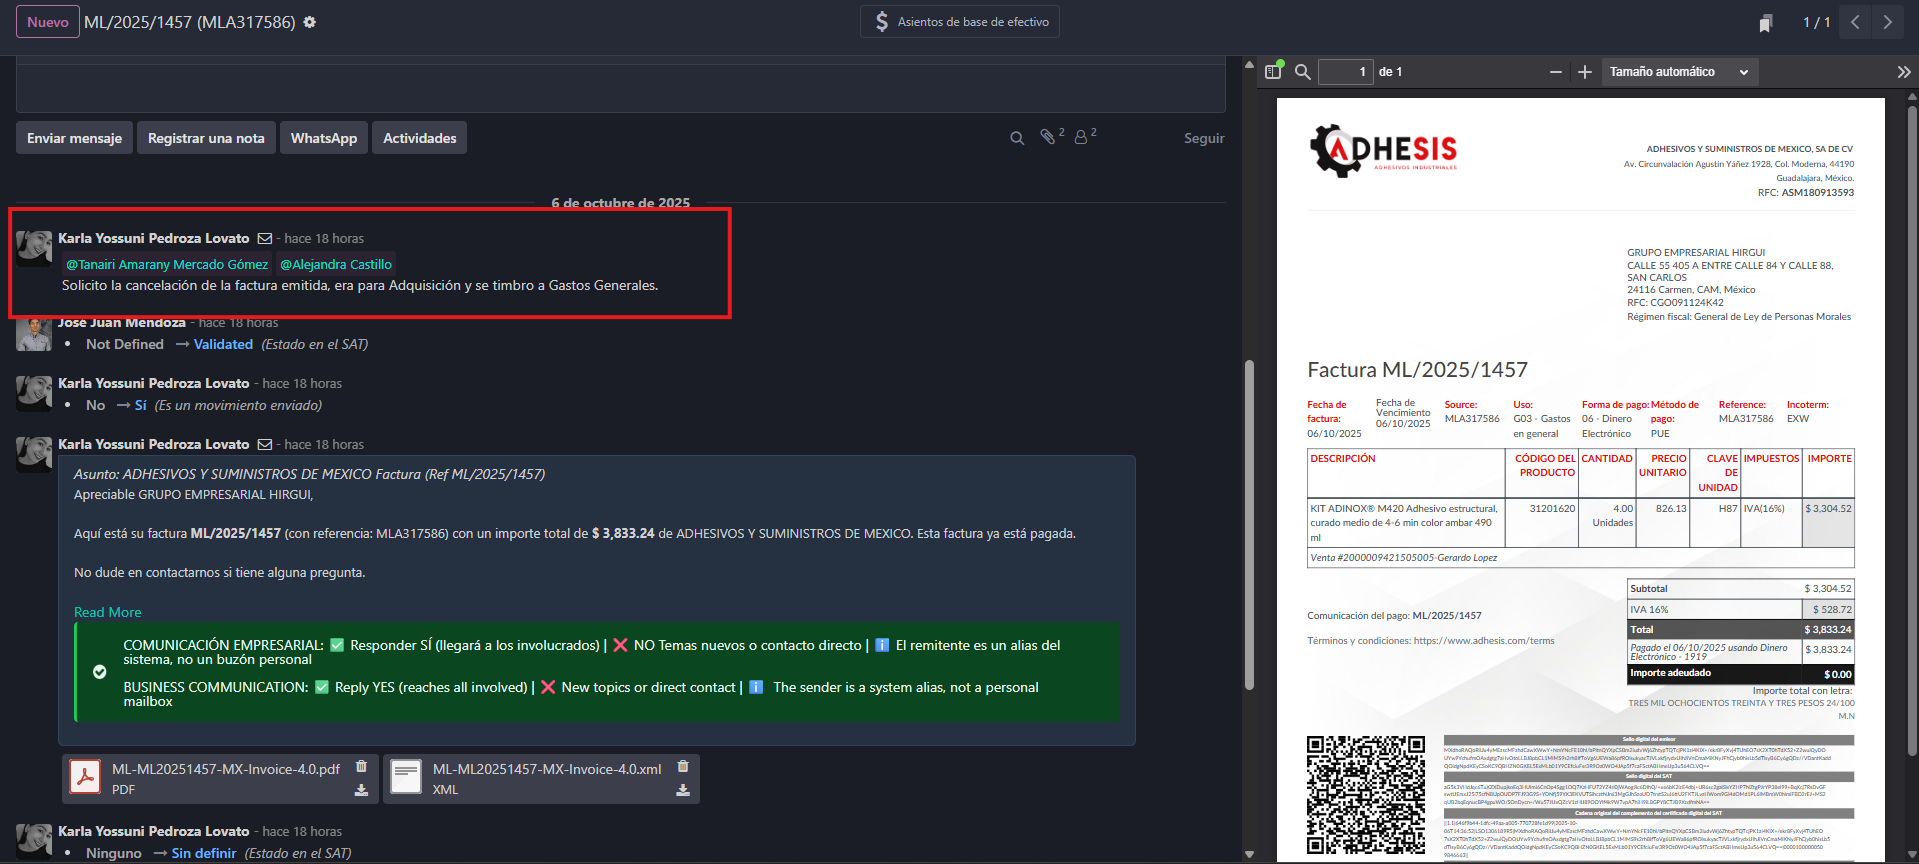Image resolution: width=1919 pixels, height=864 pixels.
Task: Download the ML-ML20251457-MX-Invoice-4.0.pdf file
Action: [362, 790]
